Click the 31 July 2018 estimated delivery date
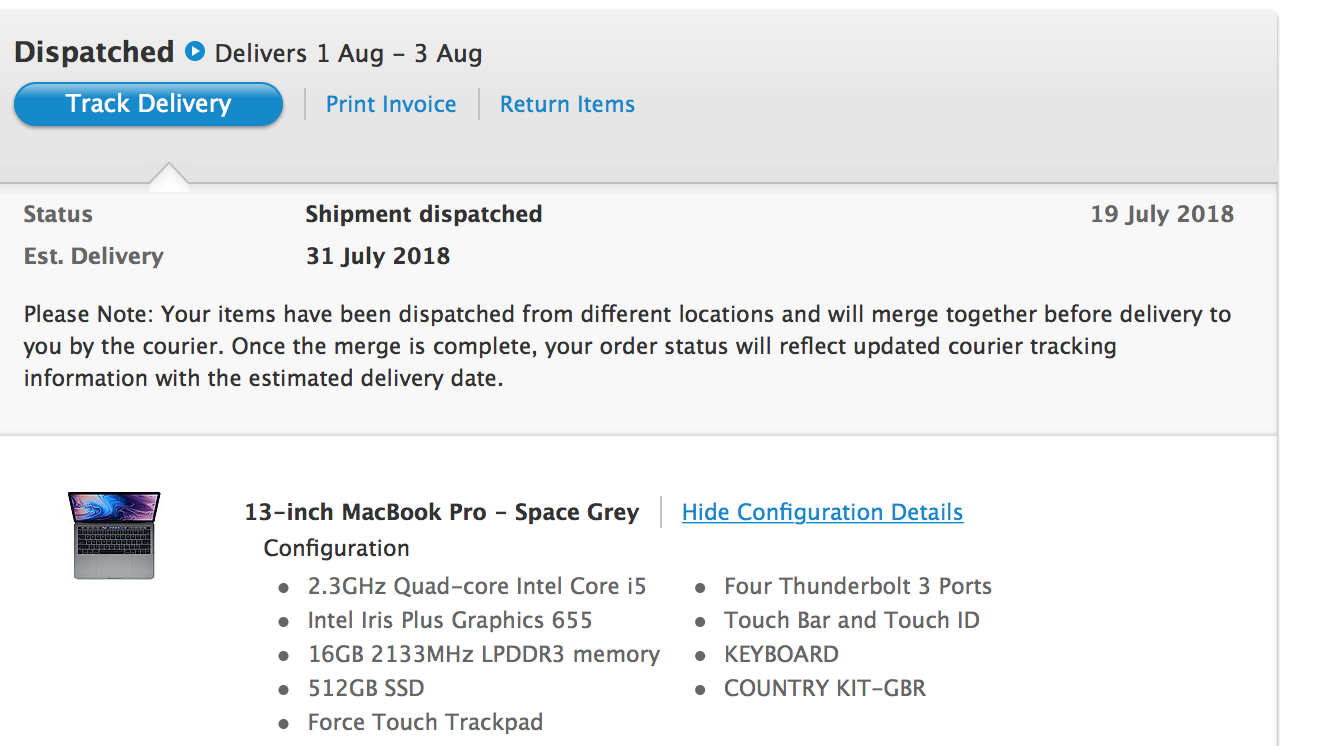 pos(378,256)
